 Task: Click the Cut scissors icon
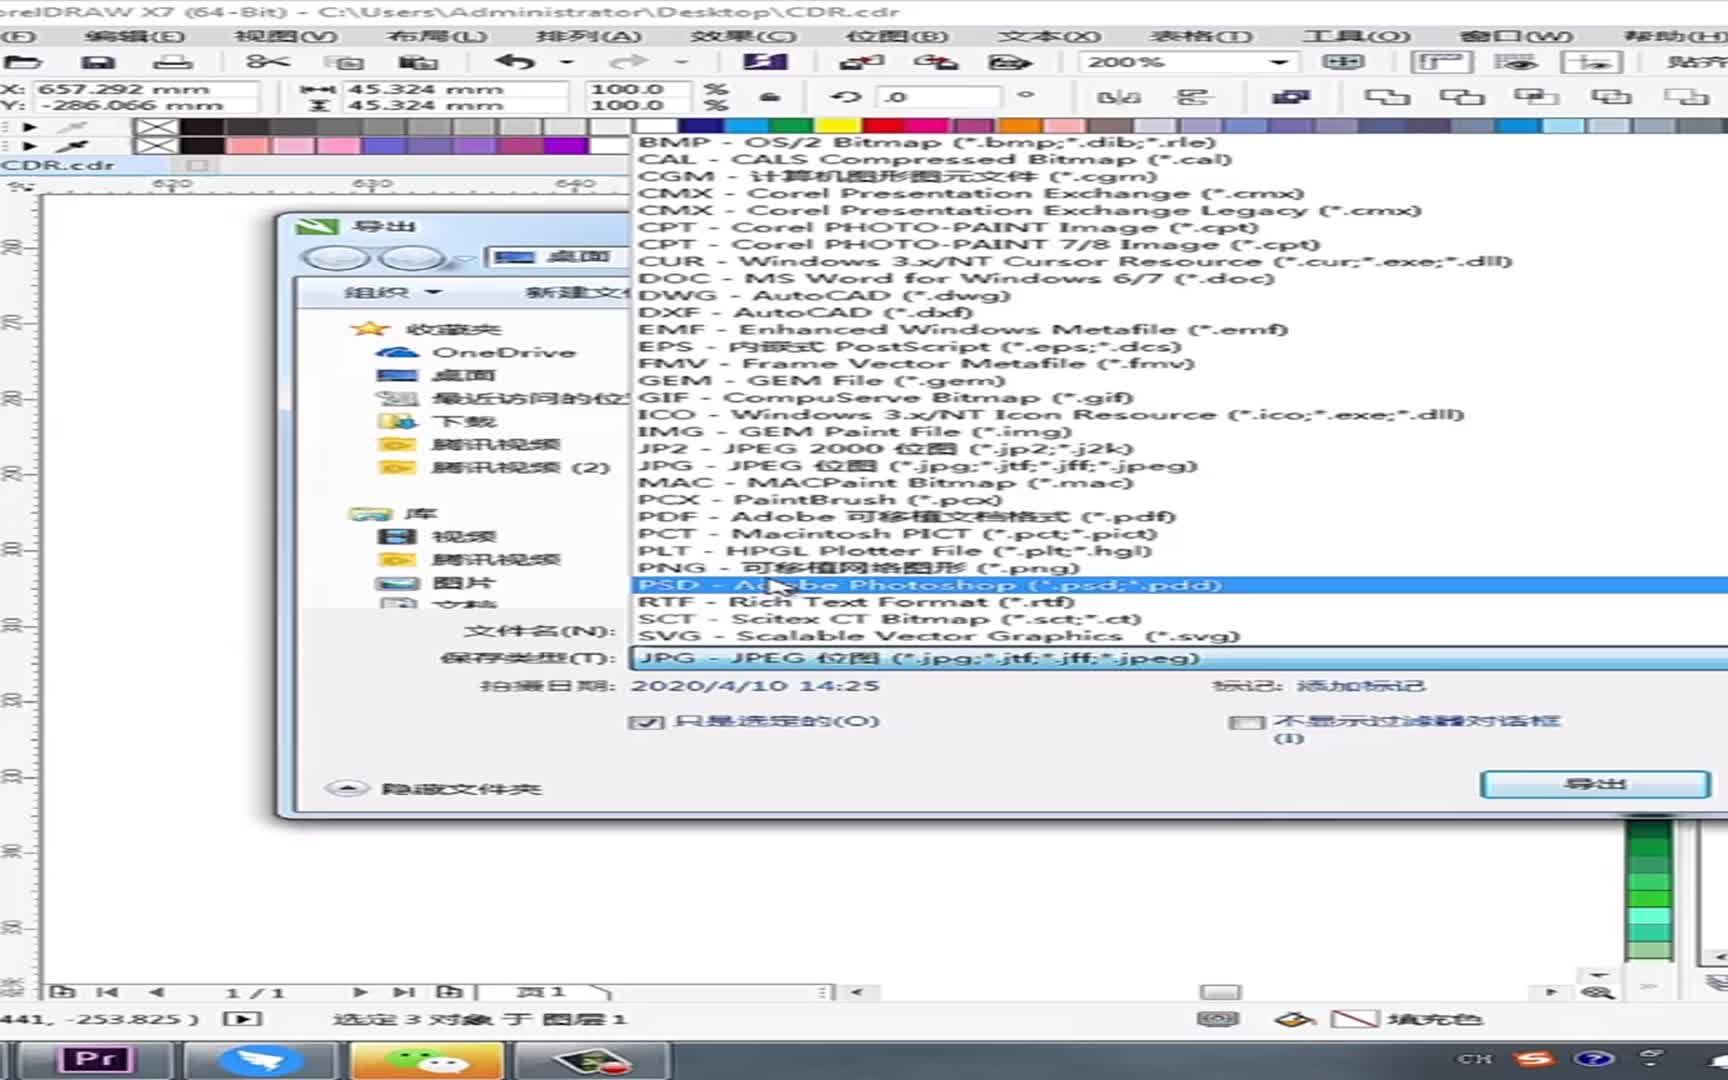click(x=267, y=62)
